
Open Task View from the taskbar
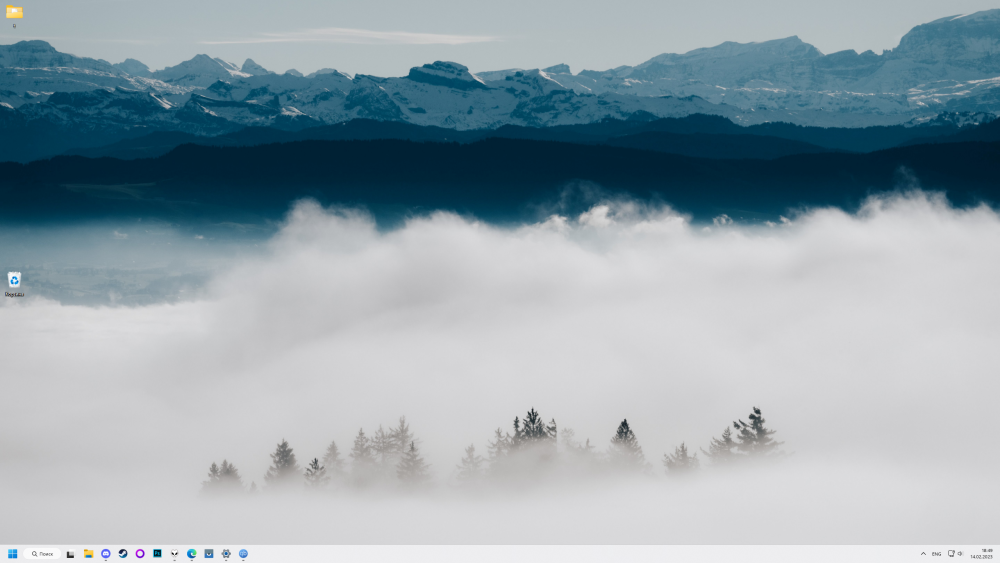coord(71,553)
